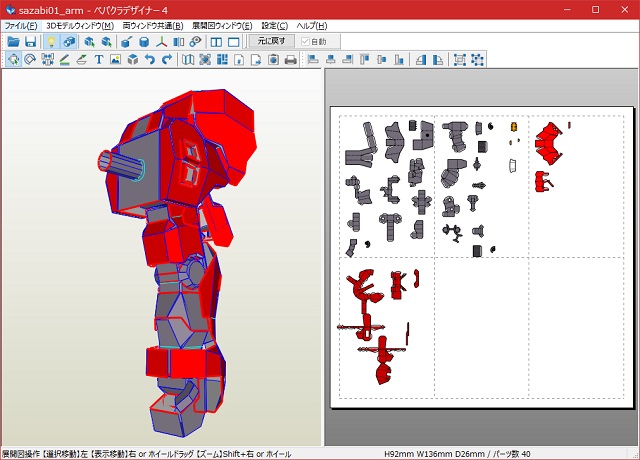Click the gray cylinder peg on 3D model

pos(120,165)
